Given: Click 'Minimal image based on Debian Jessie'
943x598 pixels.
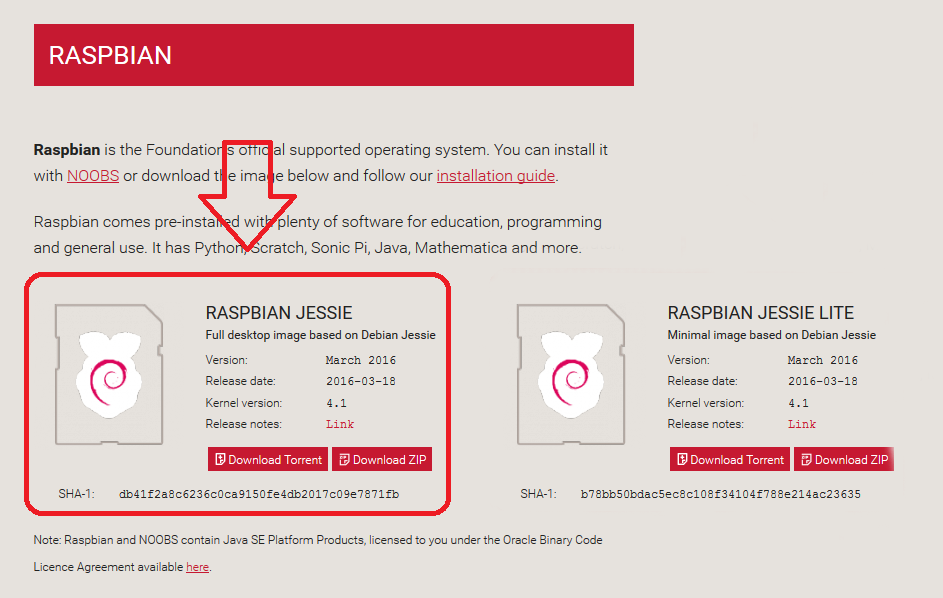Looking at the screenshot, I should click(x=772, y=335).
